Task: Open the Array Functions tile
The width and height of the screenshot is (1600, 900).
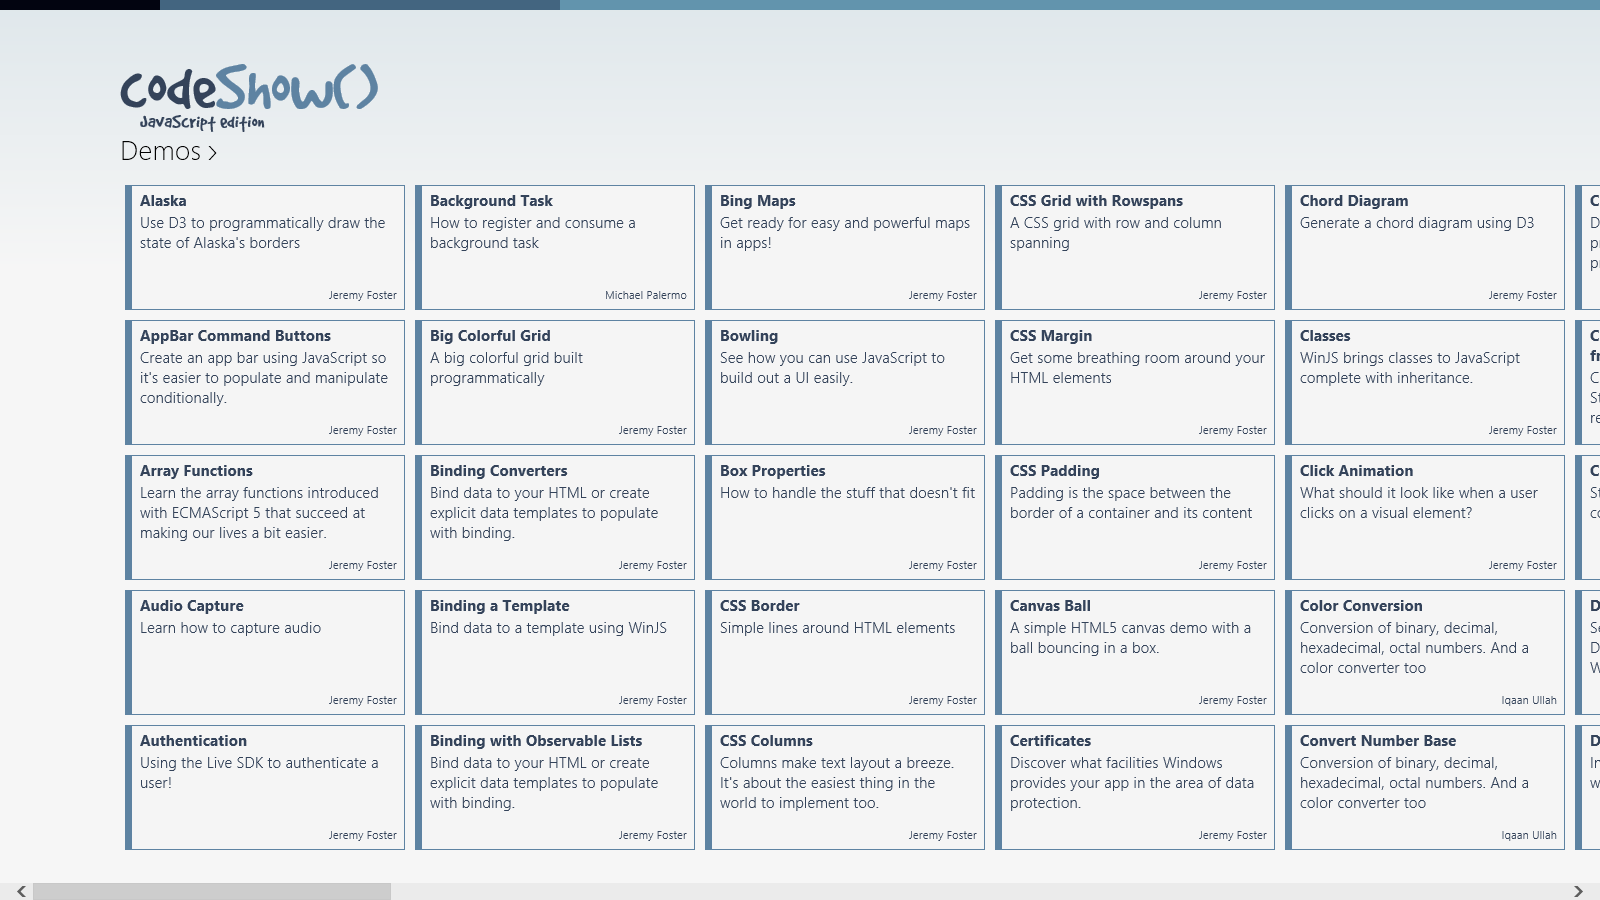Action: click(265, 517)
